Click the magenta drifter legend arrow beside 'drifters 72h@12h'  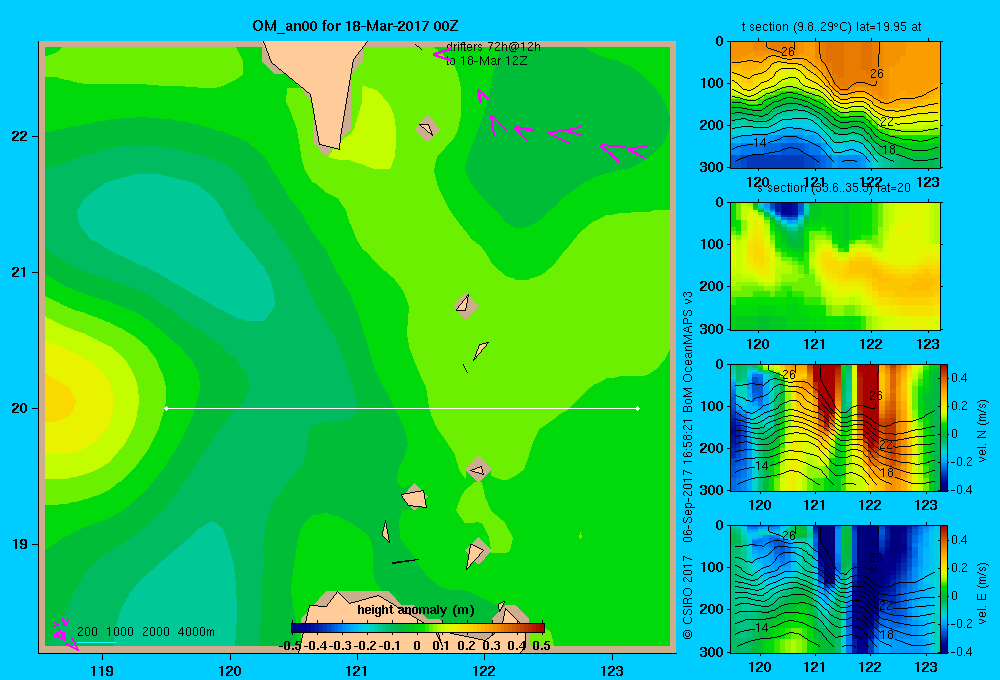click(x=441, y=55)
